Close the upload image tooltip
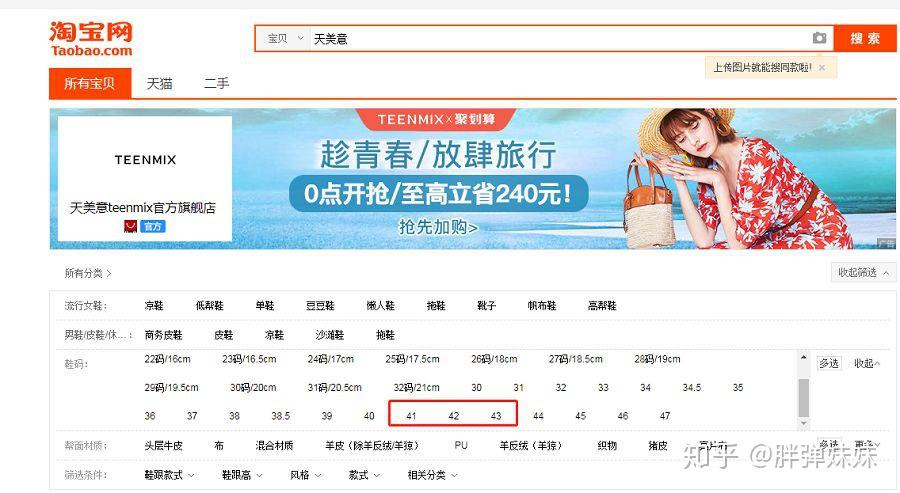 [822, 68]
